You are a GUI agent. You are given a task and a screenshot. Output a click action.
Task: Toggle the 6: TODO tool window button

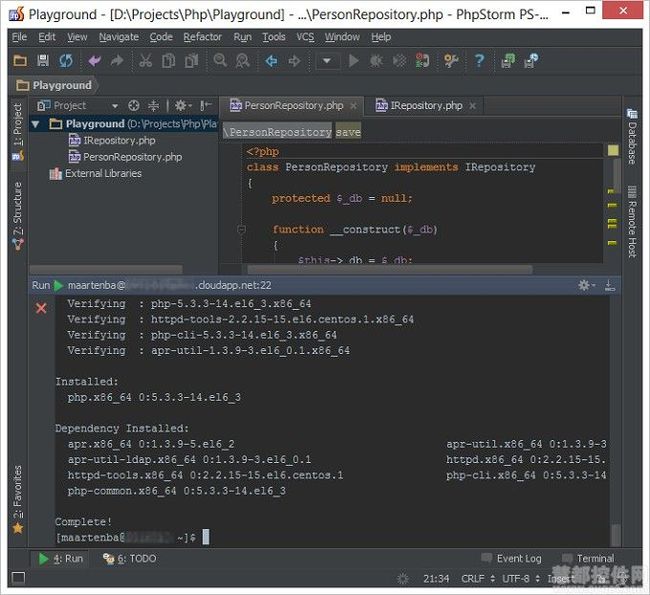coord(130,559)
